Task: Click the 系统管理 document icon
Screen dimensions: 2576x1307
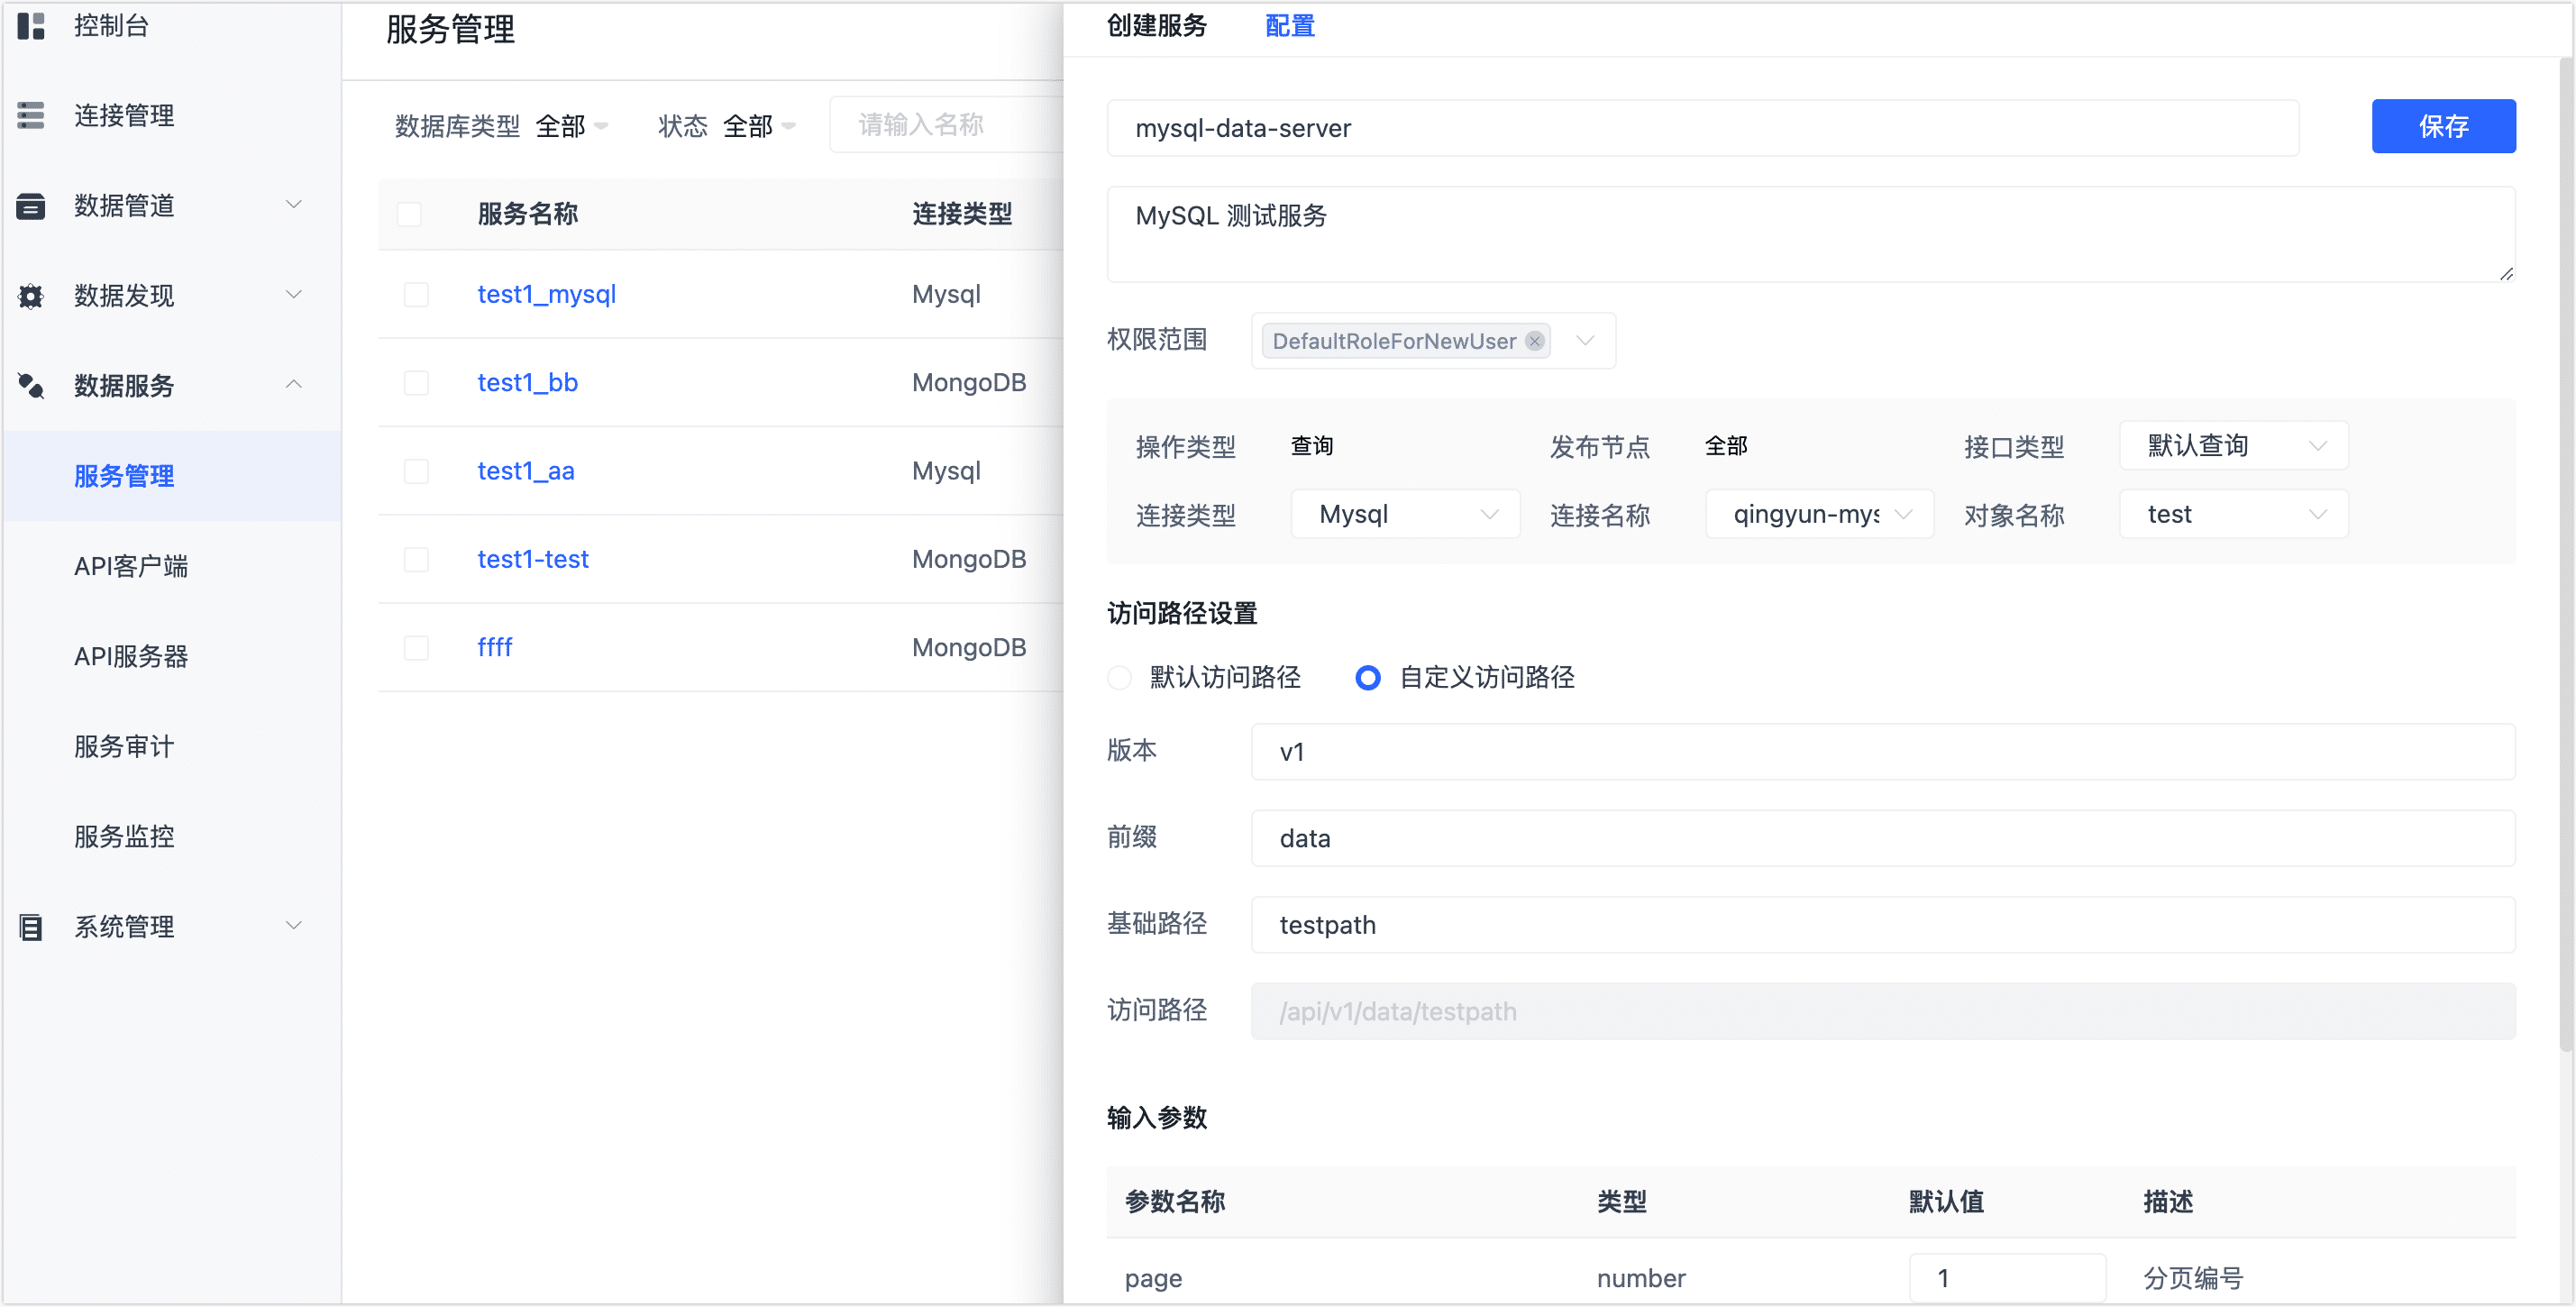Action: click(31, 927)
